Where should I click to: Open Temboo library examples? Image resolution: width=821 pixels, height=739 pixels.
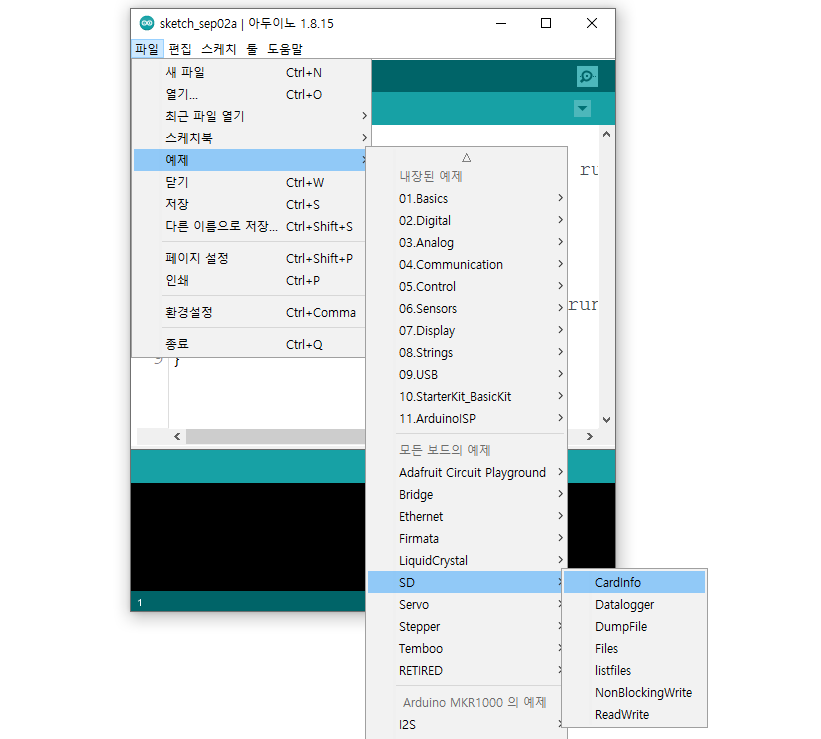coord(465,648)
